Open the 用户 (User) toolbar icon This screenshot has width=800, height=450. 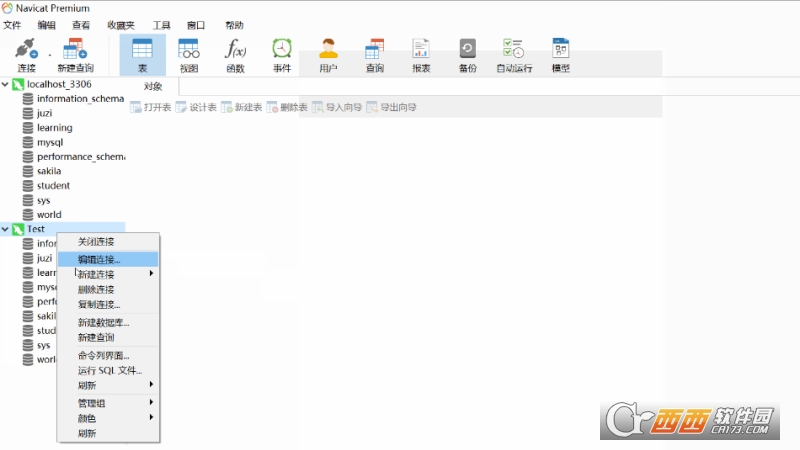point(328,49)
